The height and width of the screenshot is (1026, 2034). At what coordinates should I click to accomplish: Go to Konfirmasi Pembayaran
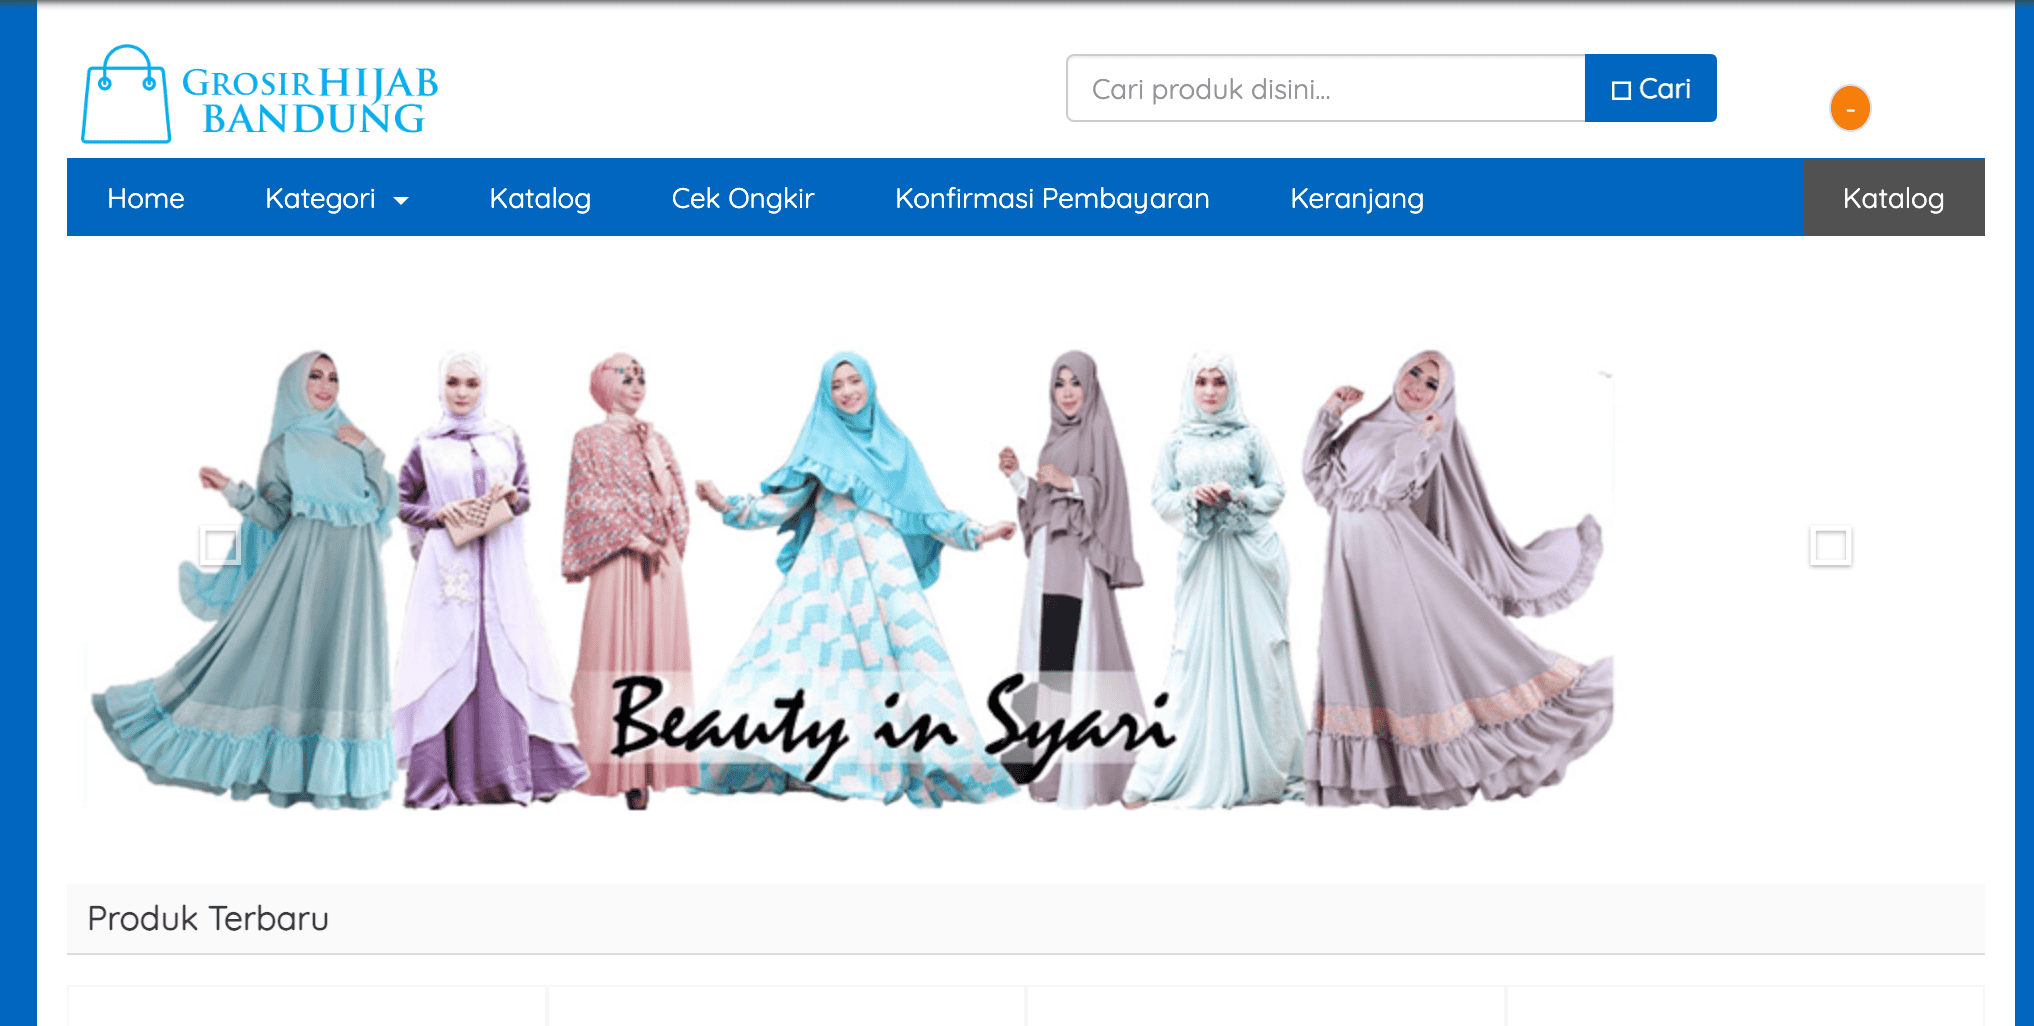tap(1052, 198)
